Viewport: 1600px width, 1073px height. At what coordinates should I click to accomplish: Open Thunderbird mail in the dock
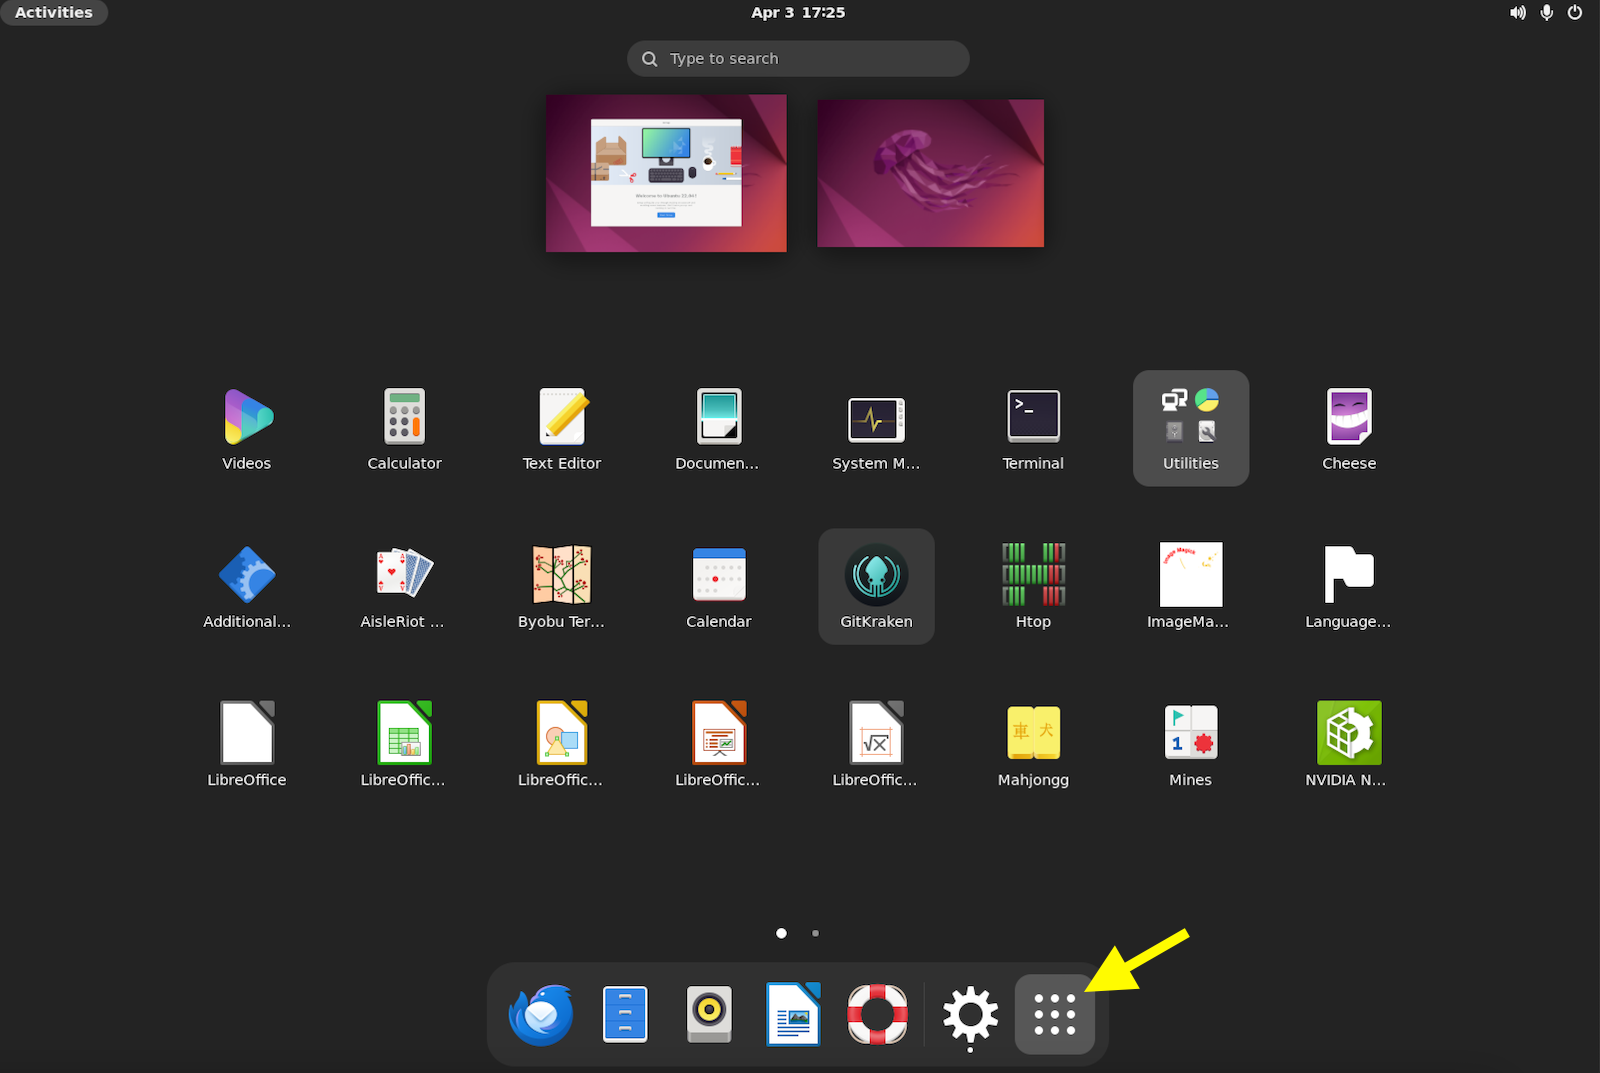541,1014
